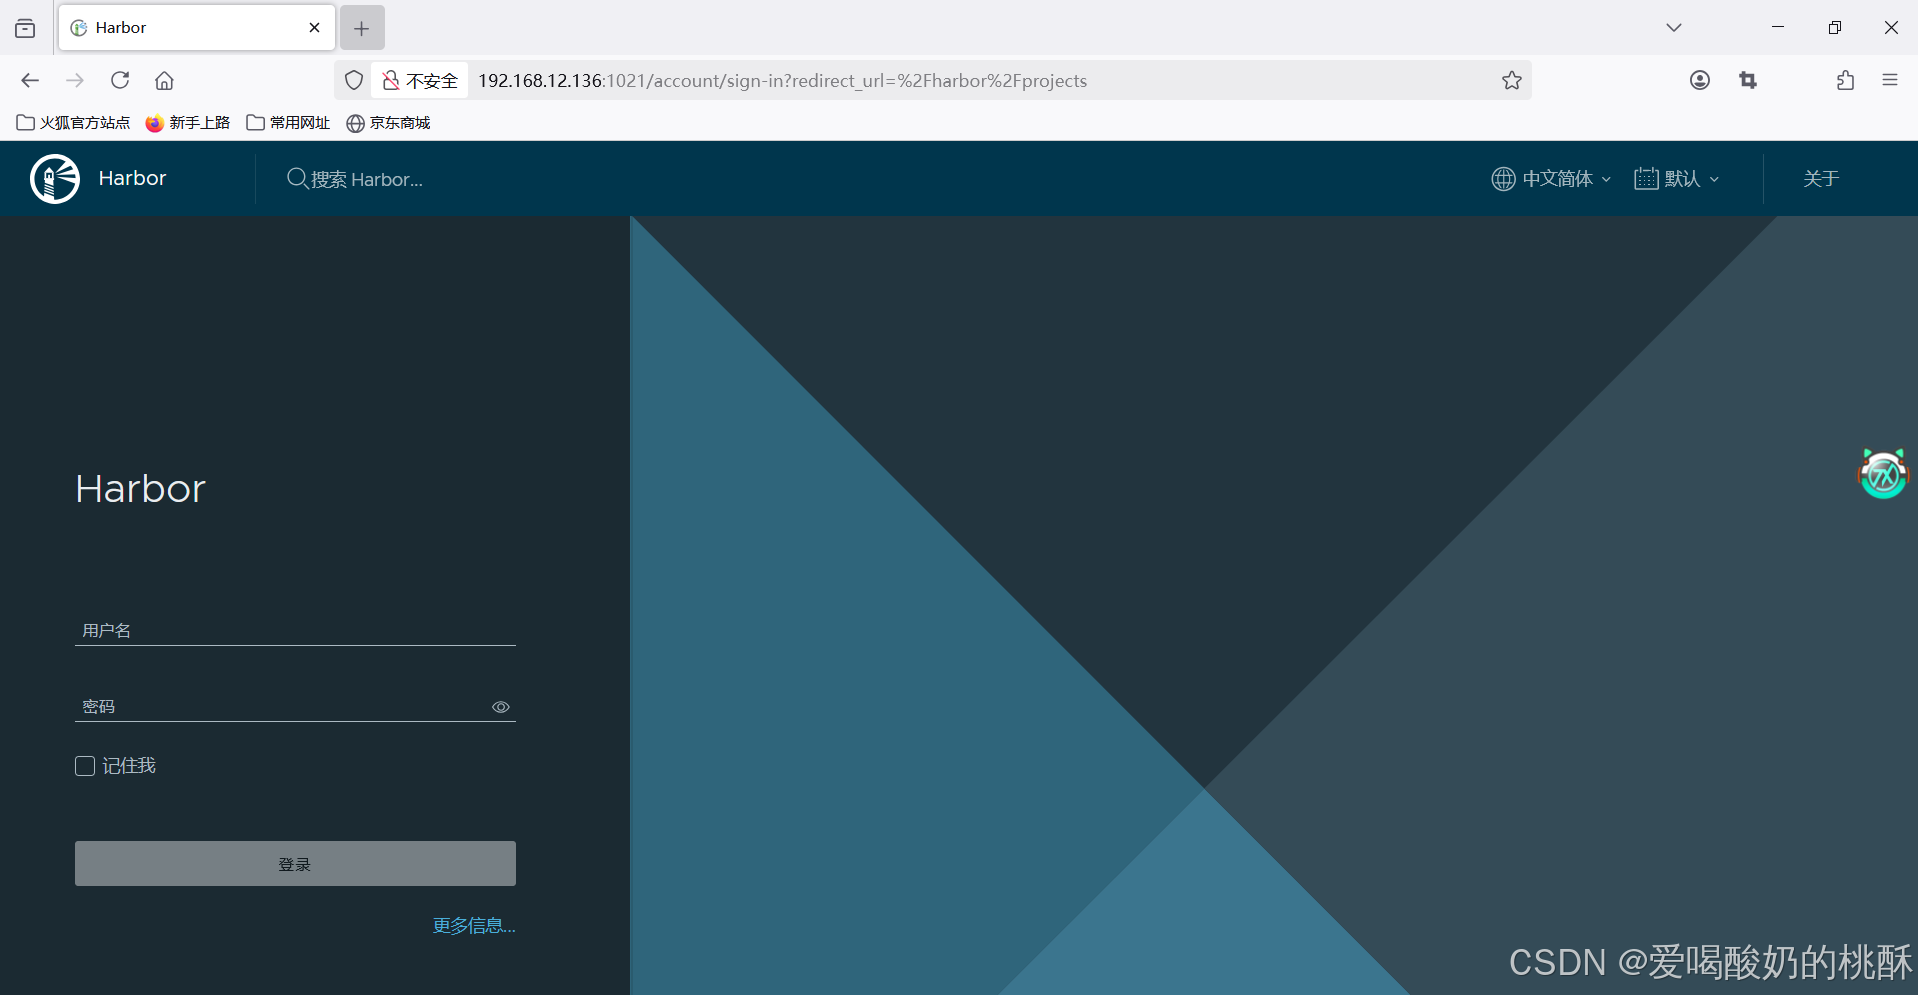The height and width of the screenshot is (995, 1918).
Task: Bookmark this page with star icon
Action: point(1512,80)
